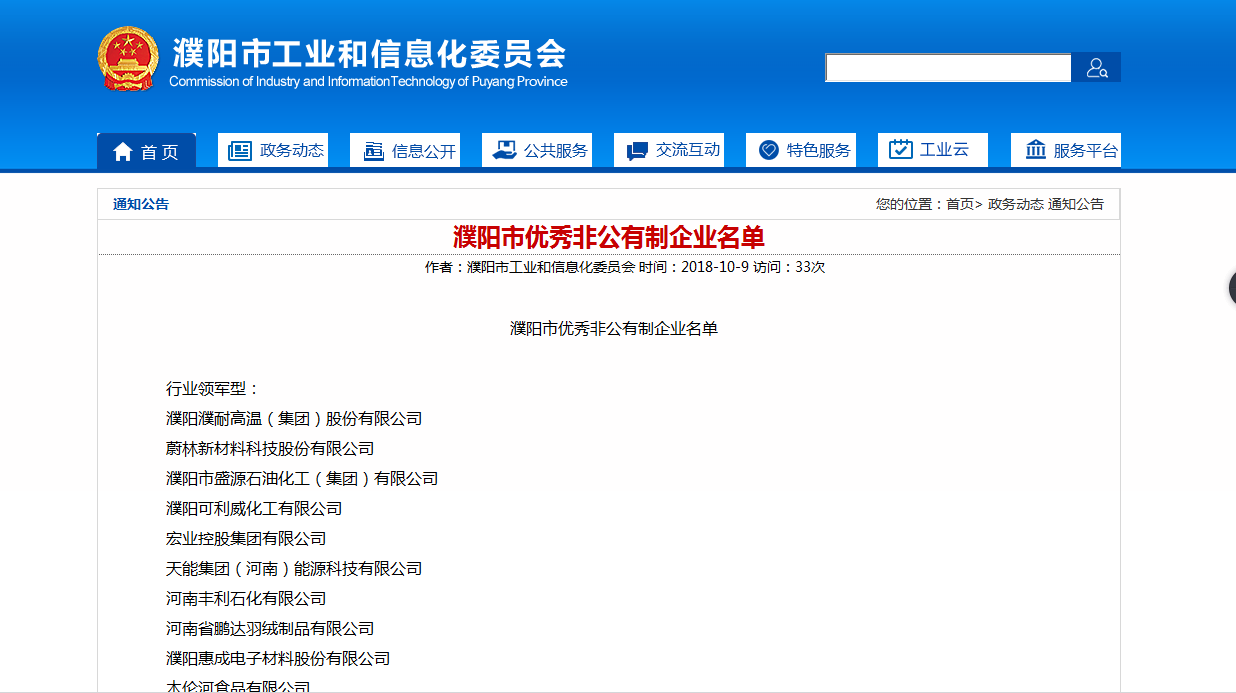Click the 通知公告 breadcrumb link at right

point(1076,204)
